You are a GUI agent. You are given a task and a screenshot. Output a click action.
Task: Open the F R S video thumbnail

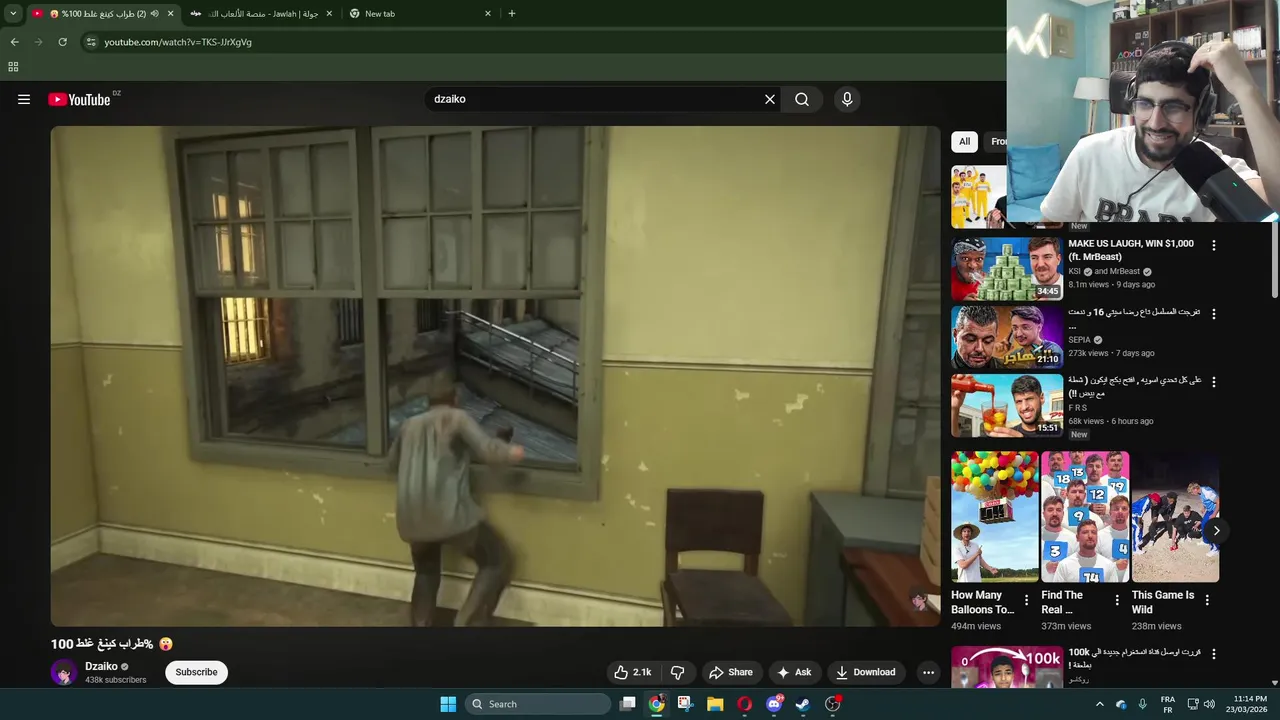[1006, 405]
